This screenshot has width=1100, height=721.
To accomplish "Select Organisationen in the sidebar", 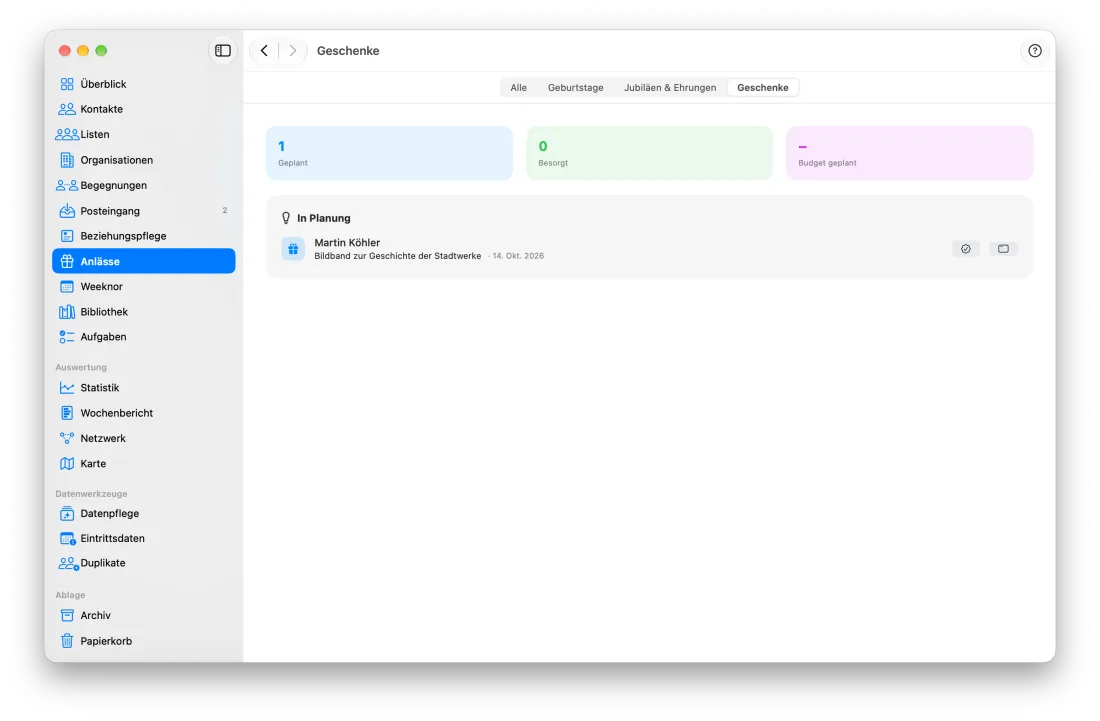I will (143, 160).
